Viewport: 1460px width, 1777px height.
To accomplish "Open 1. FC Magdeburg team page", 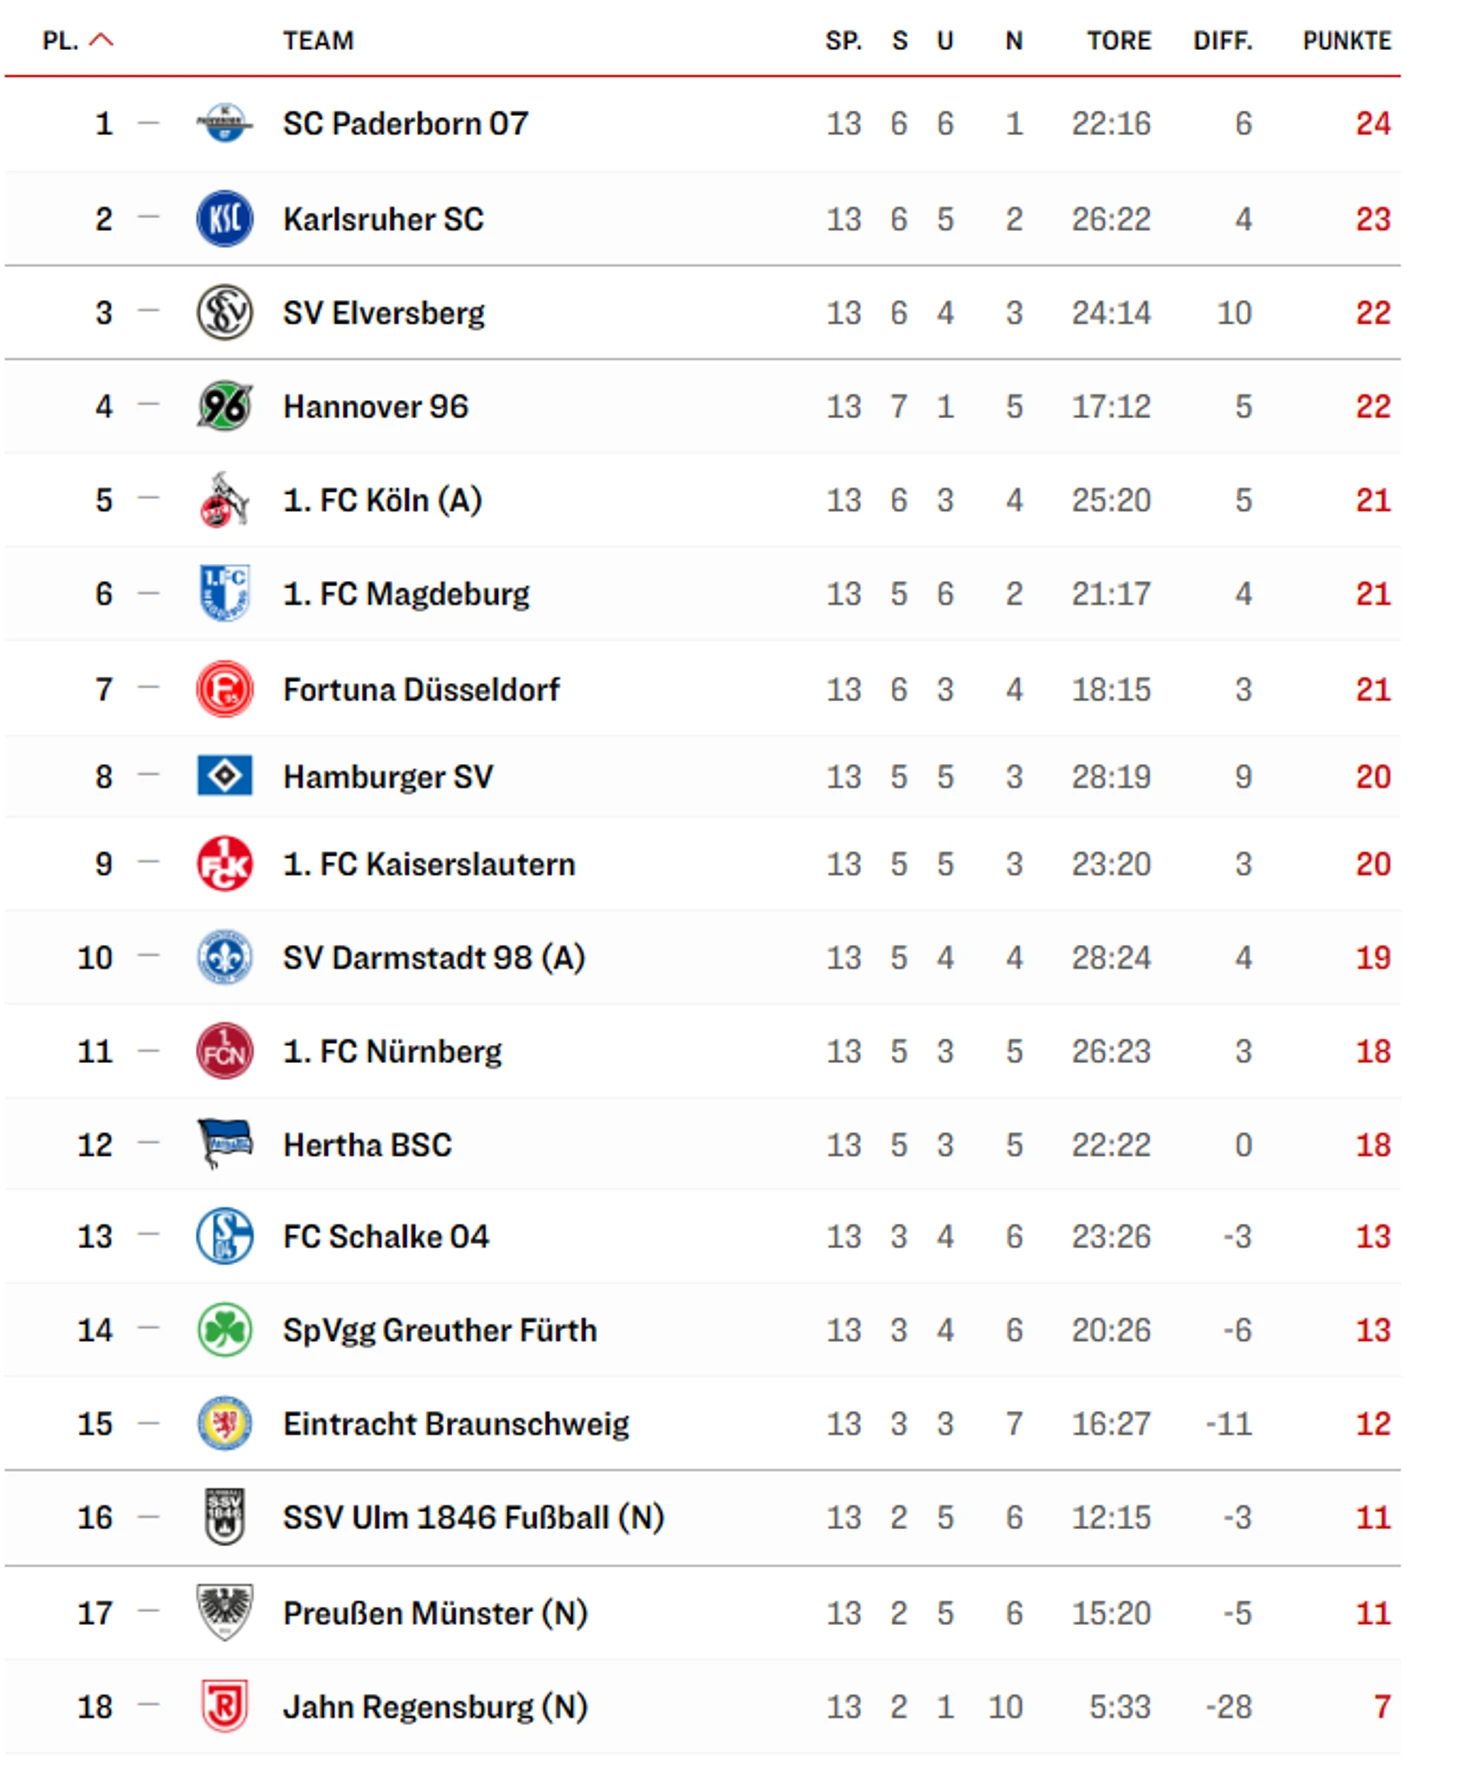I will (x=406, y=594).
